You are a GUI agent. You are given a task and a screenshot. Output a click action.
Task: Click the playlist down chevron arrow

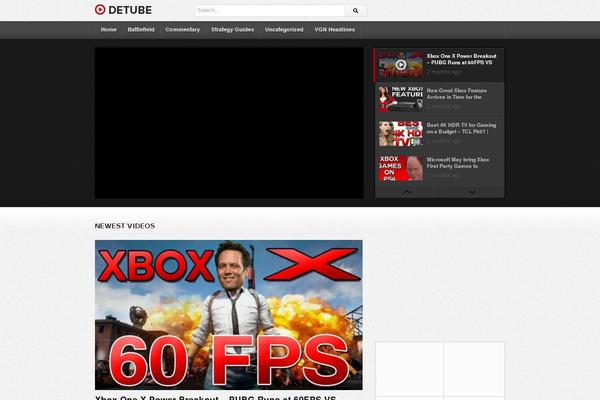(472, 192)
